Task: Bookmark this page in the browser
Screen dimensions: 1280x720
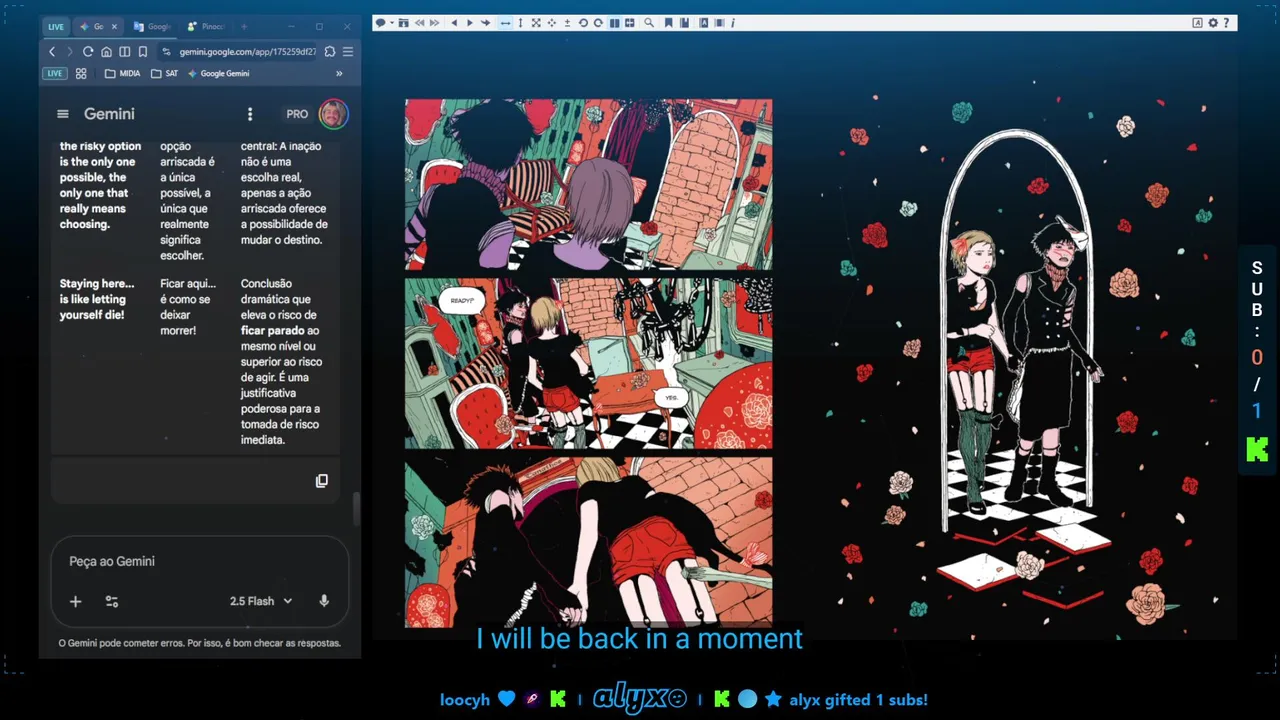Action: (x=142, y=52)
